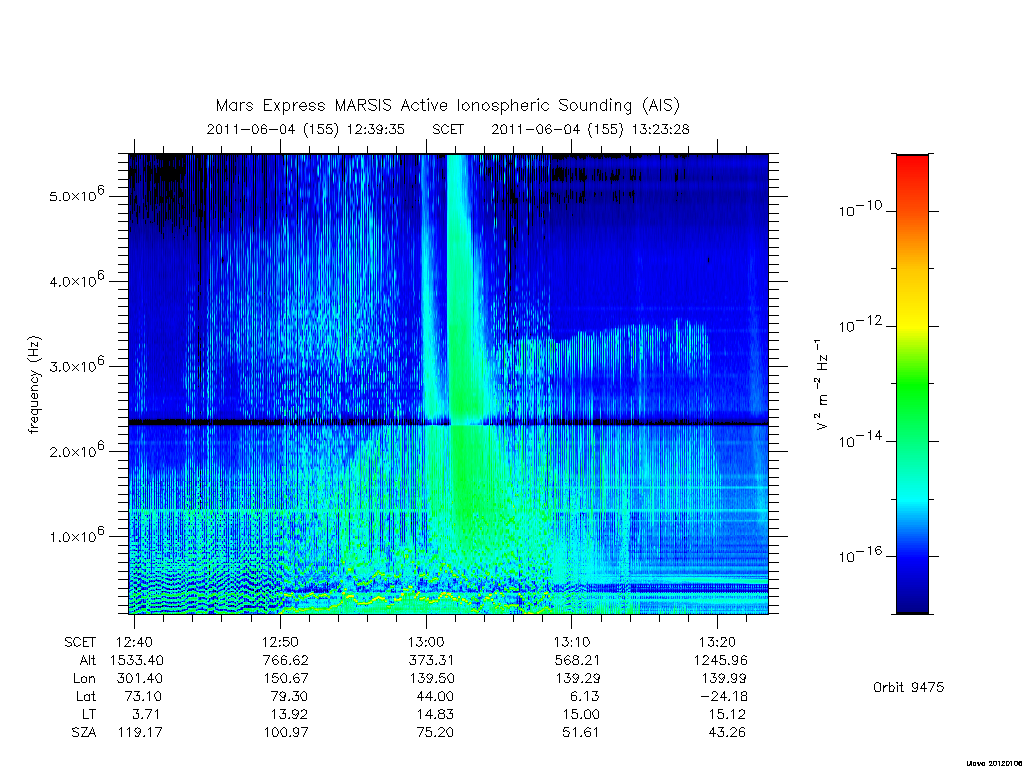
Task: Click the latitude value 6.13
Action: point(584,697)
